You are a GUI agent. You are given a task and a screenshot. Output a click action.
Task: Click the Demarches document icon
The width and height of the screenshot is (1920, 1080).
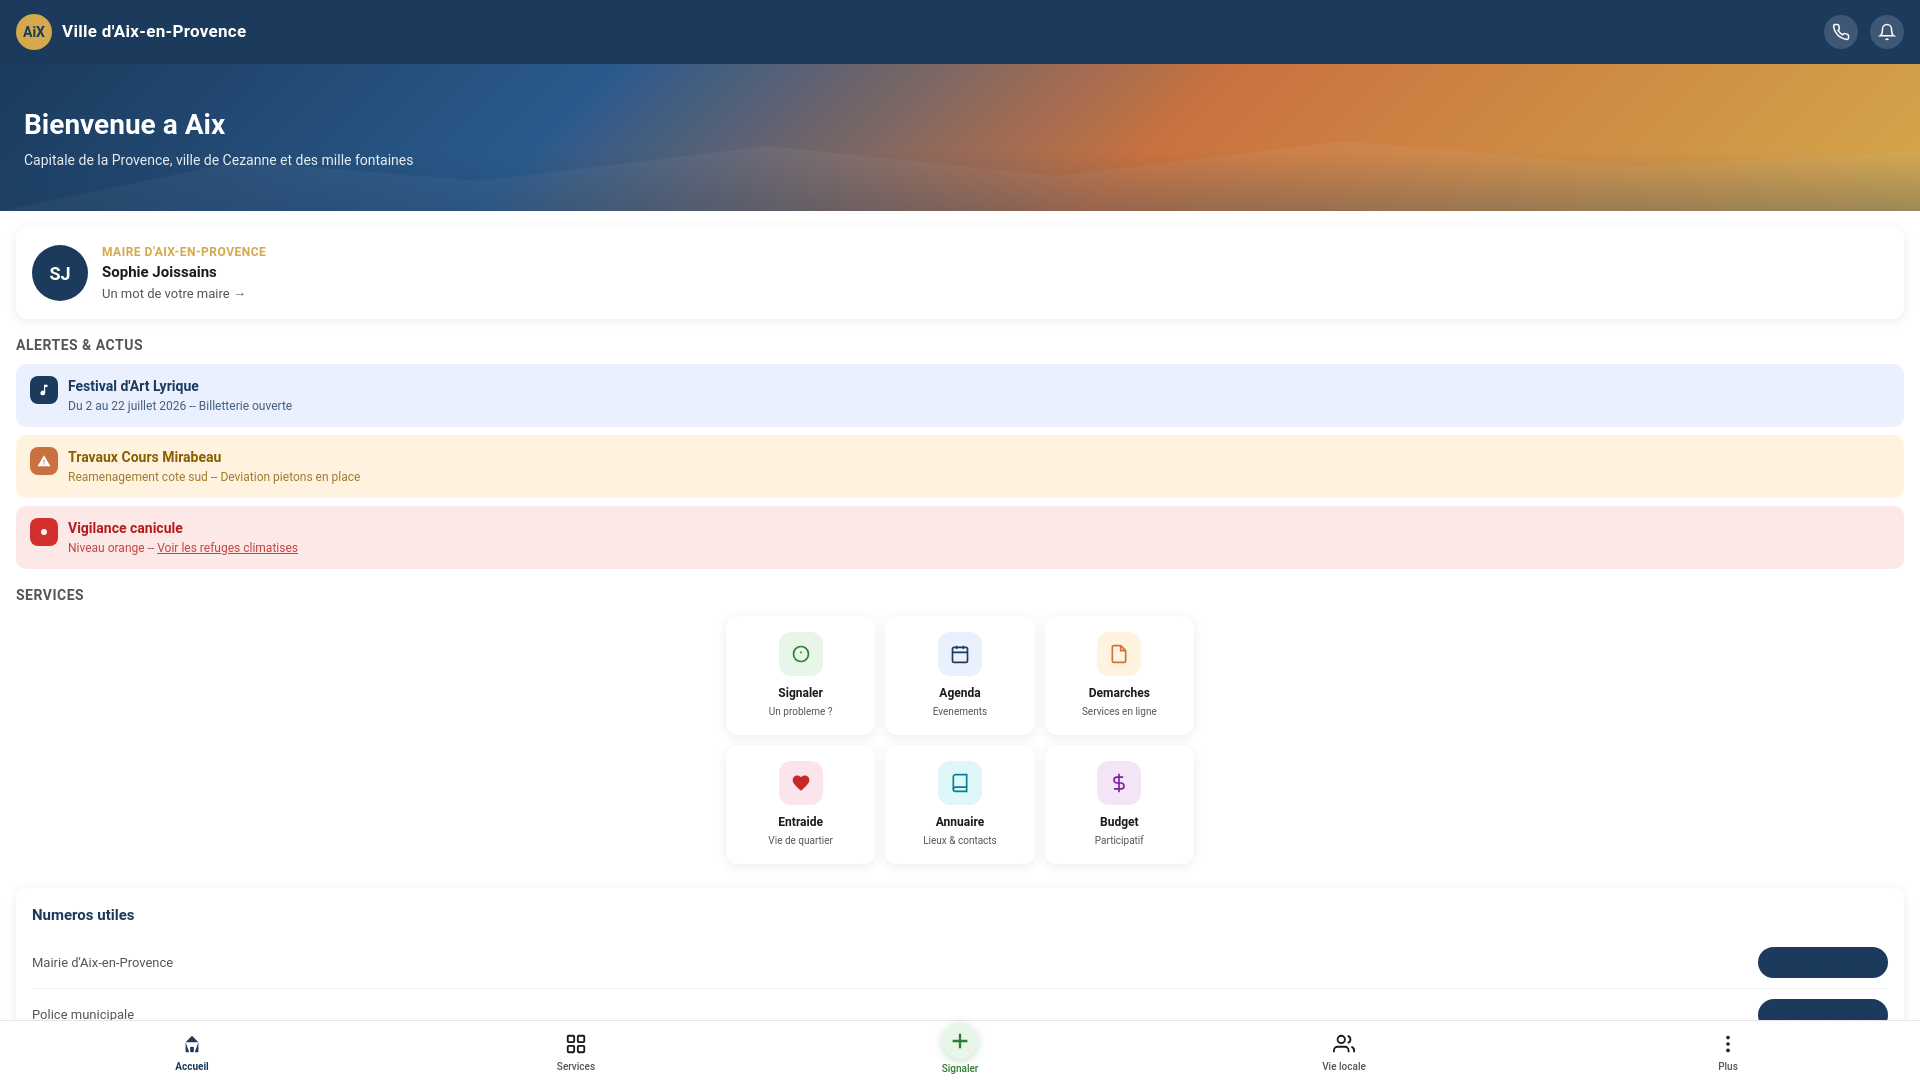click(x=1119, y=654)
